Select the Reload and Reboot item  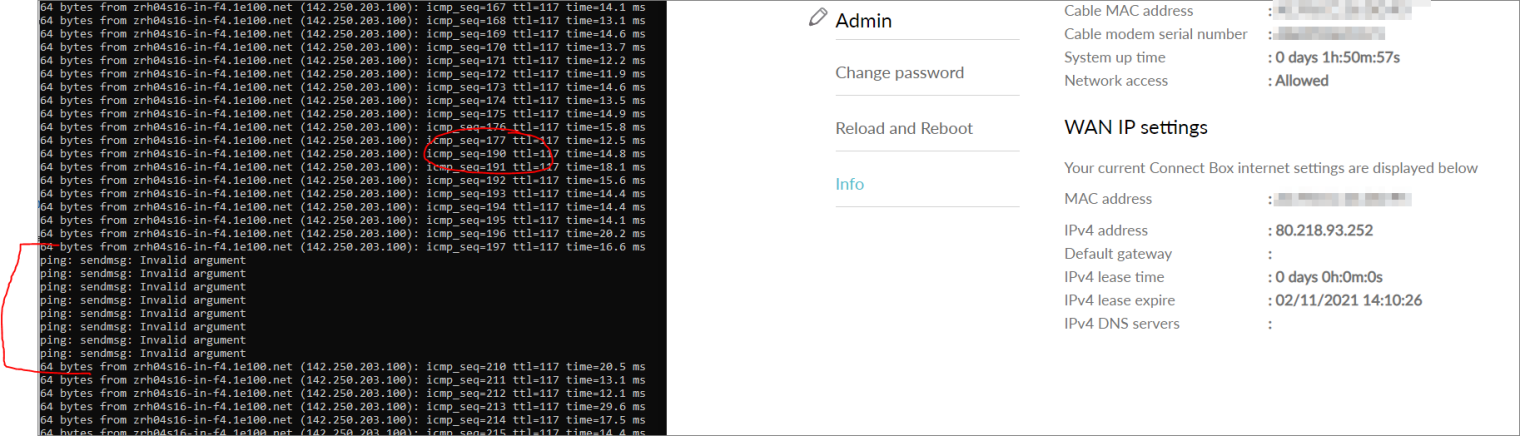[x=903, y=128]
